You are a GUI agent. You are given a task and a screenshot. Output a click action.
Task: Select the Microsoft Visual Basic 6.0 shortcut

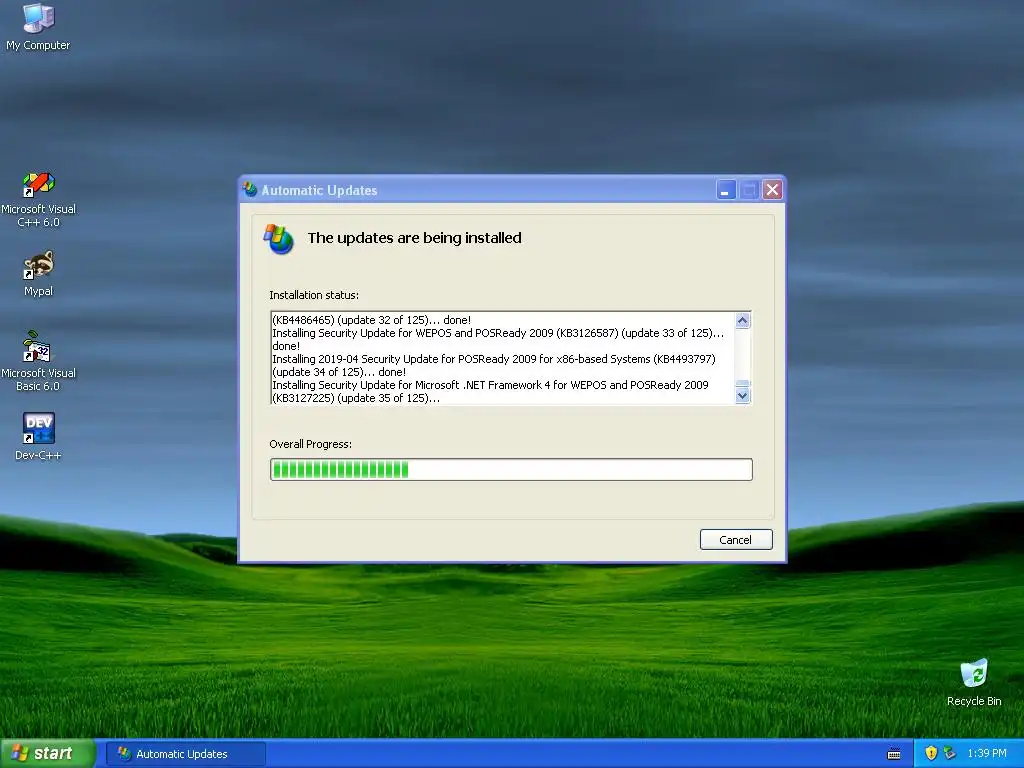click(x=38, y=361)
